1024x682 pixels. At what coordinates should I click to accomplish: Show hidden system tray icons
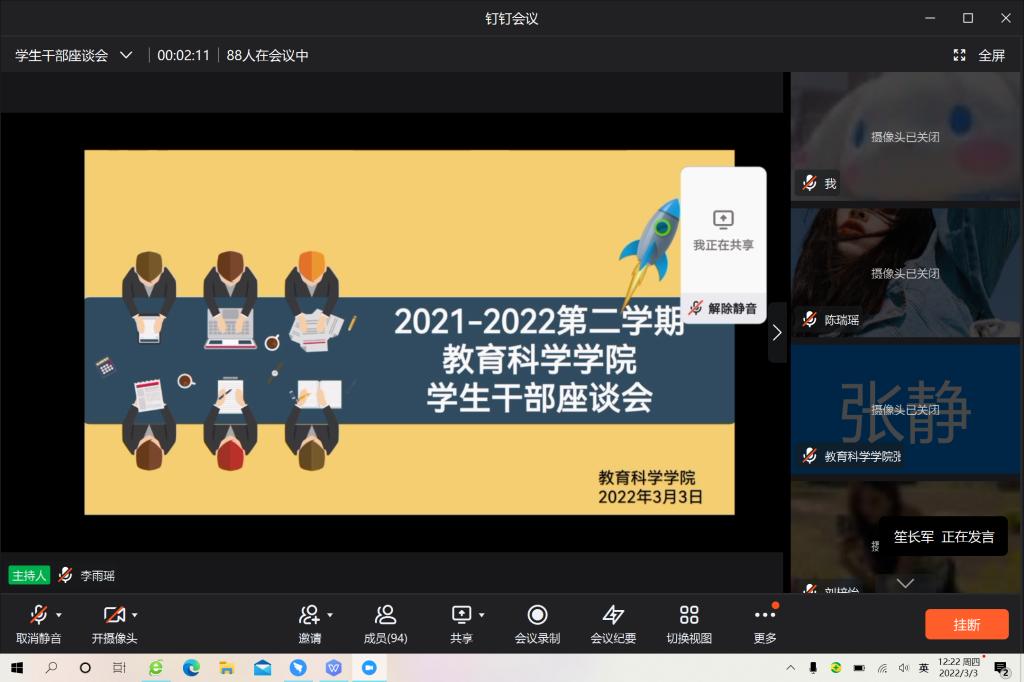[791, 668]
